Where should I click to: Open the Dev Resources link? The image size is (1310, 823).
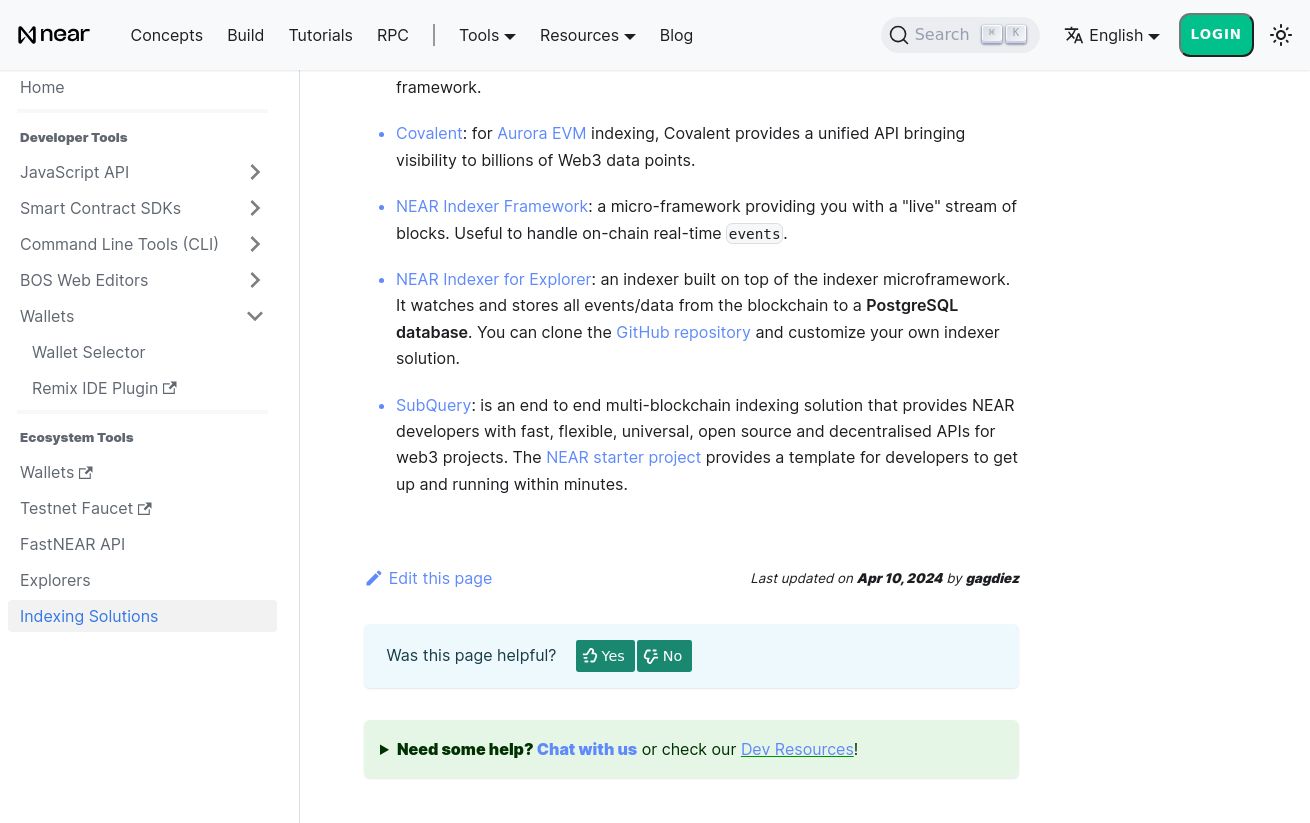[x=797, y=749]
